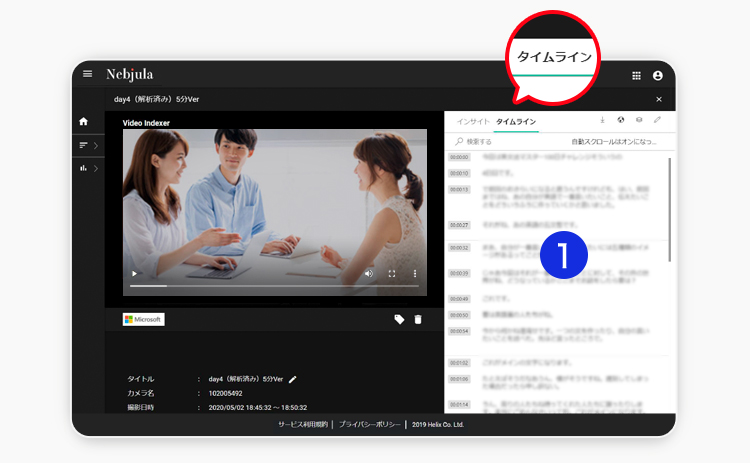Jump to timestamp 00:00:13
Image resolution: width=750 pixels, height=463 pixels.
click(x=459, y=189)
